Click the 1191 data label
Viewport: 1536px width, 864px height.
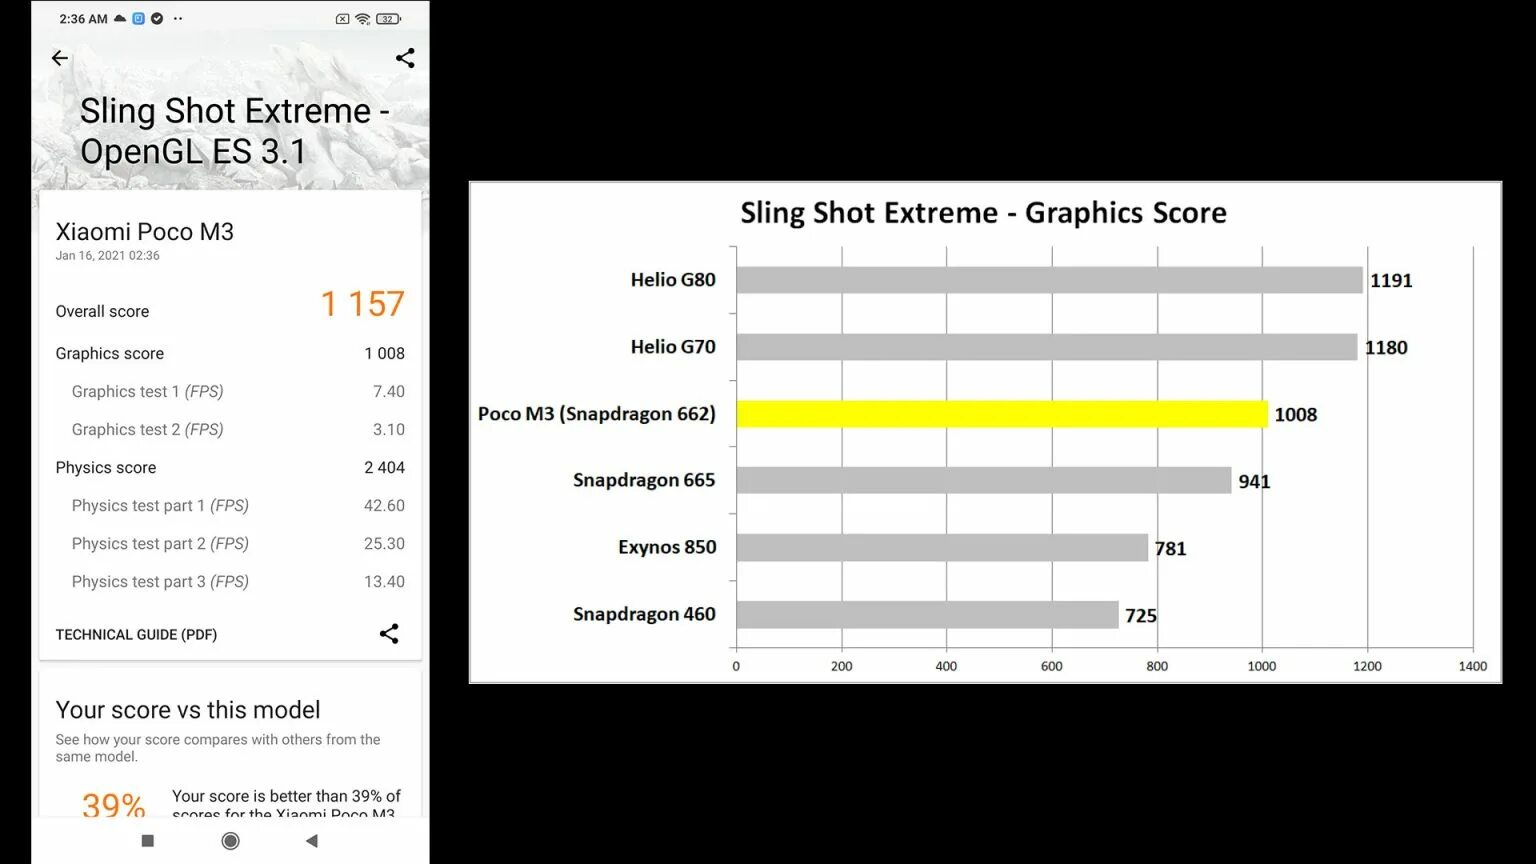1391,281
